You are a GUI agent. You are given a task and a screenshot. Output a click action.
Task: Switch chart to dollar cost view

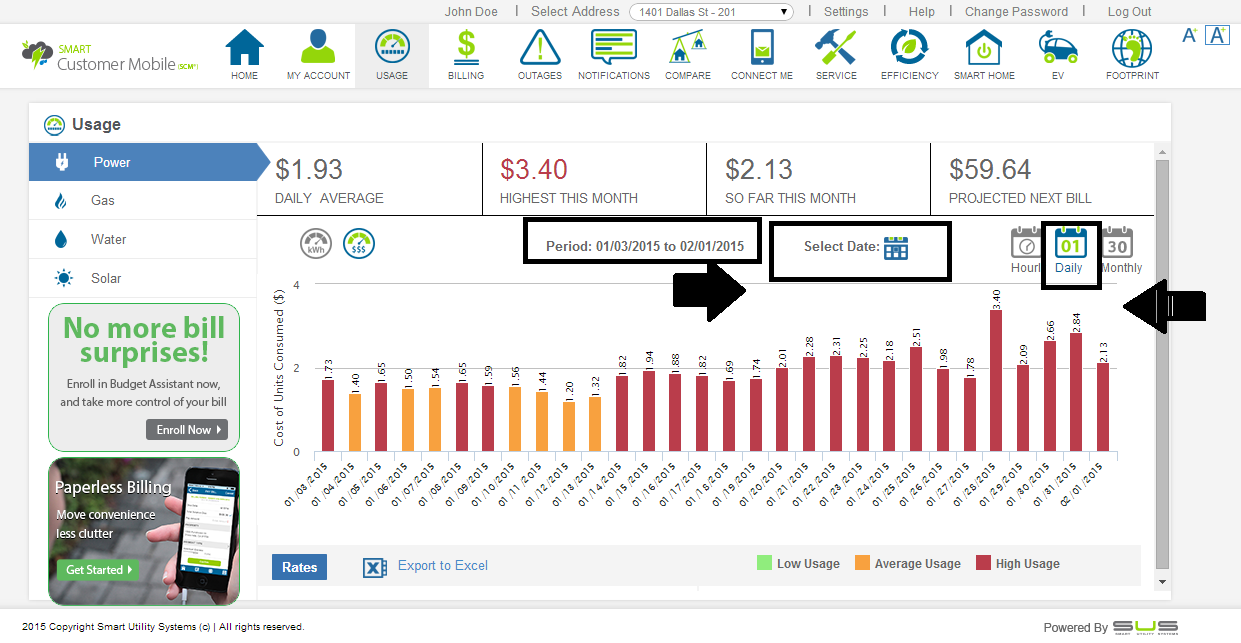359,244
